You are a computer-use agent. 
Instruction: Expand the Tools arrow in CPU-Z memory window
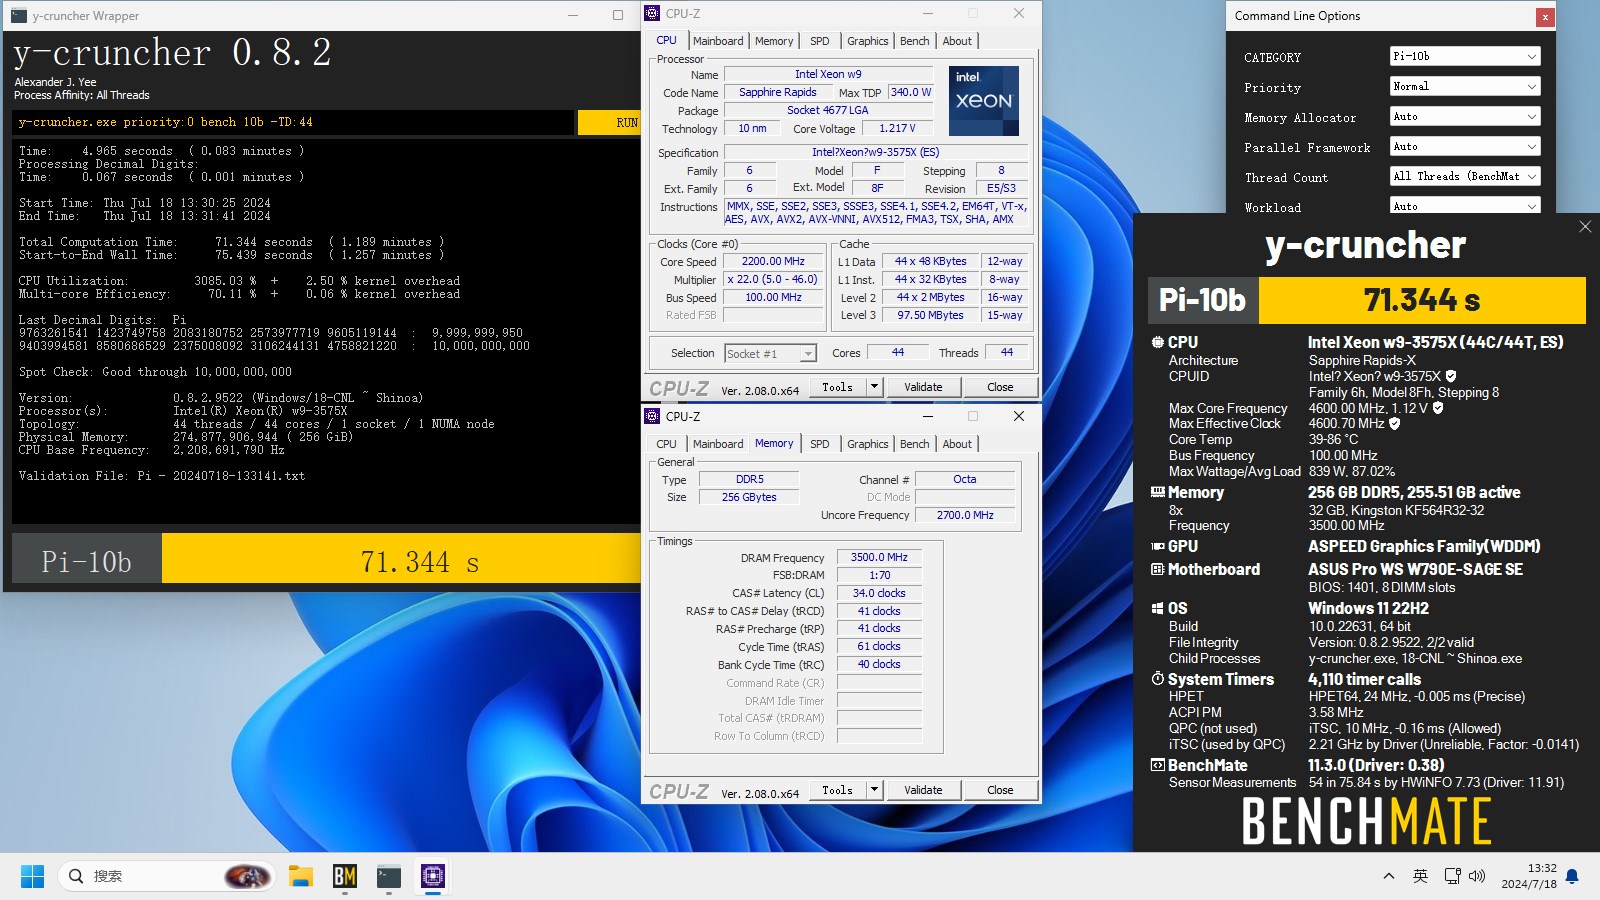pos(874,790)
